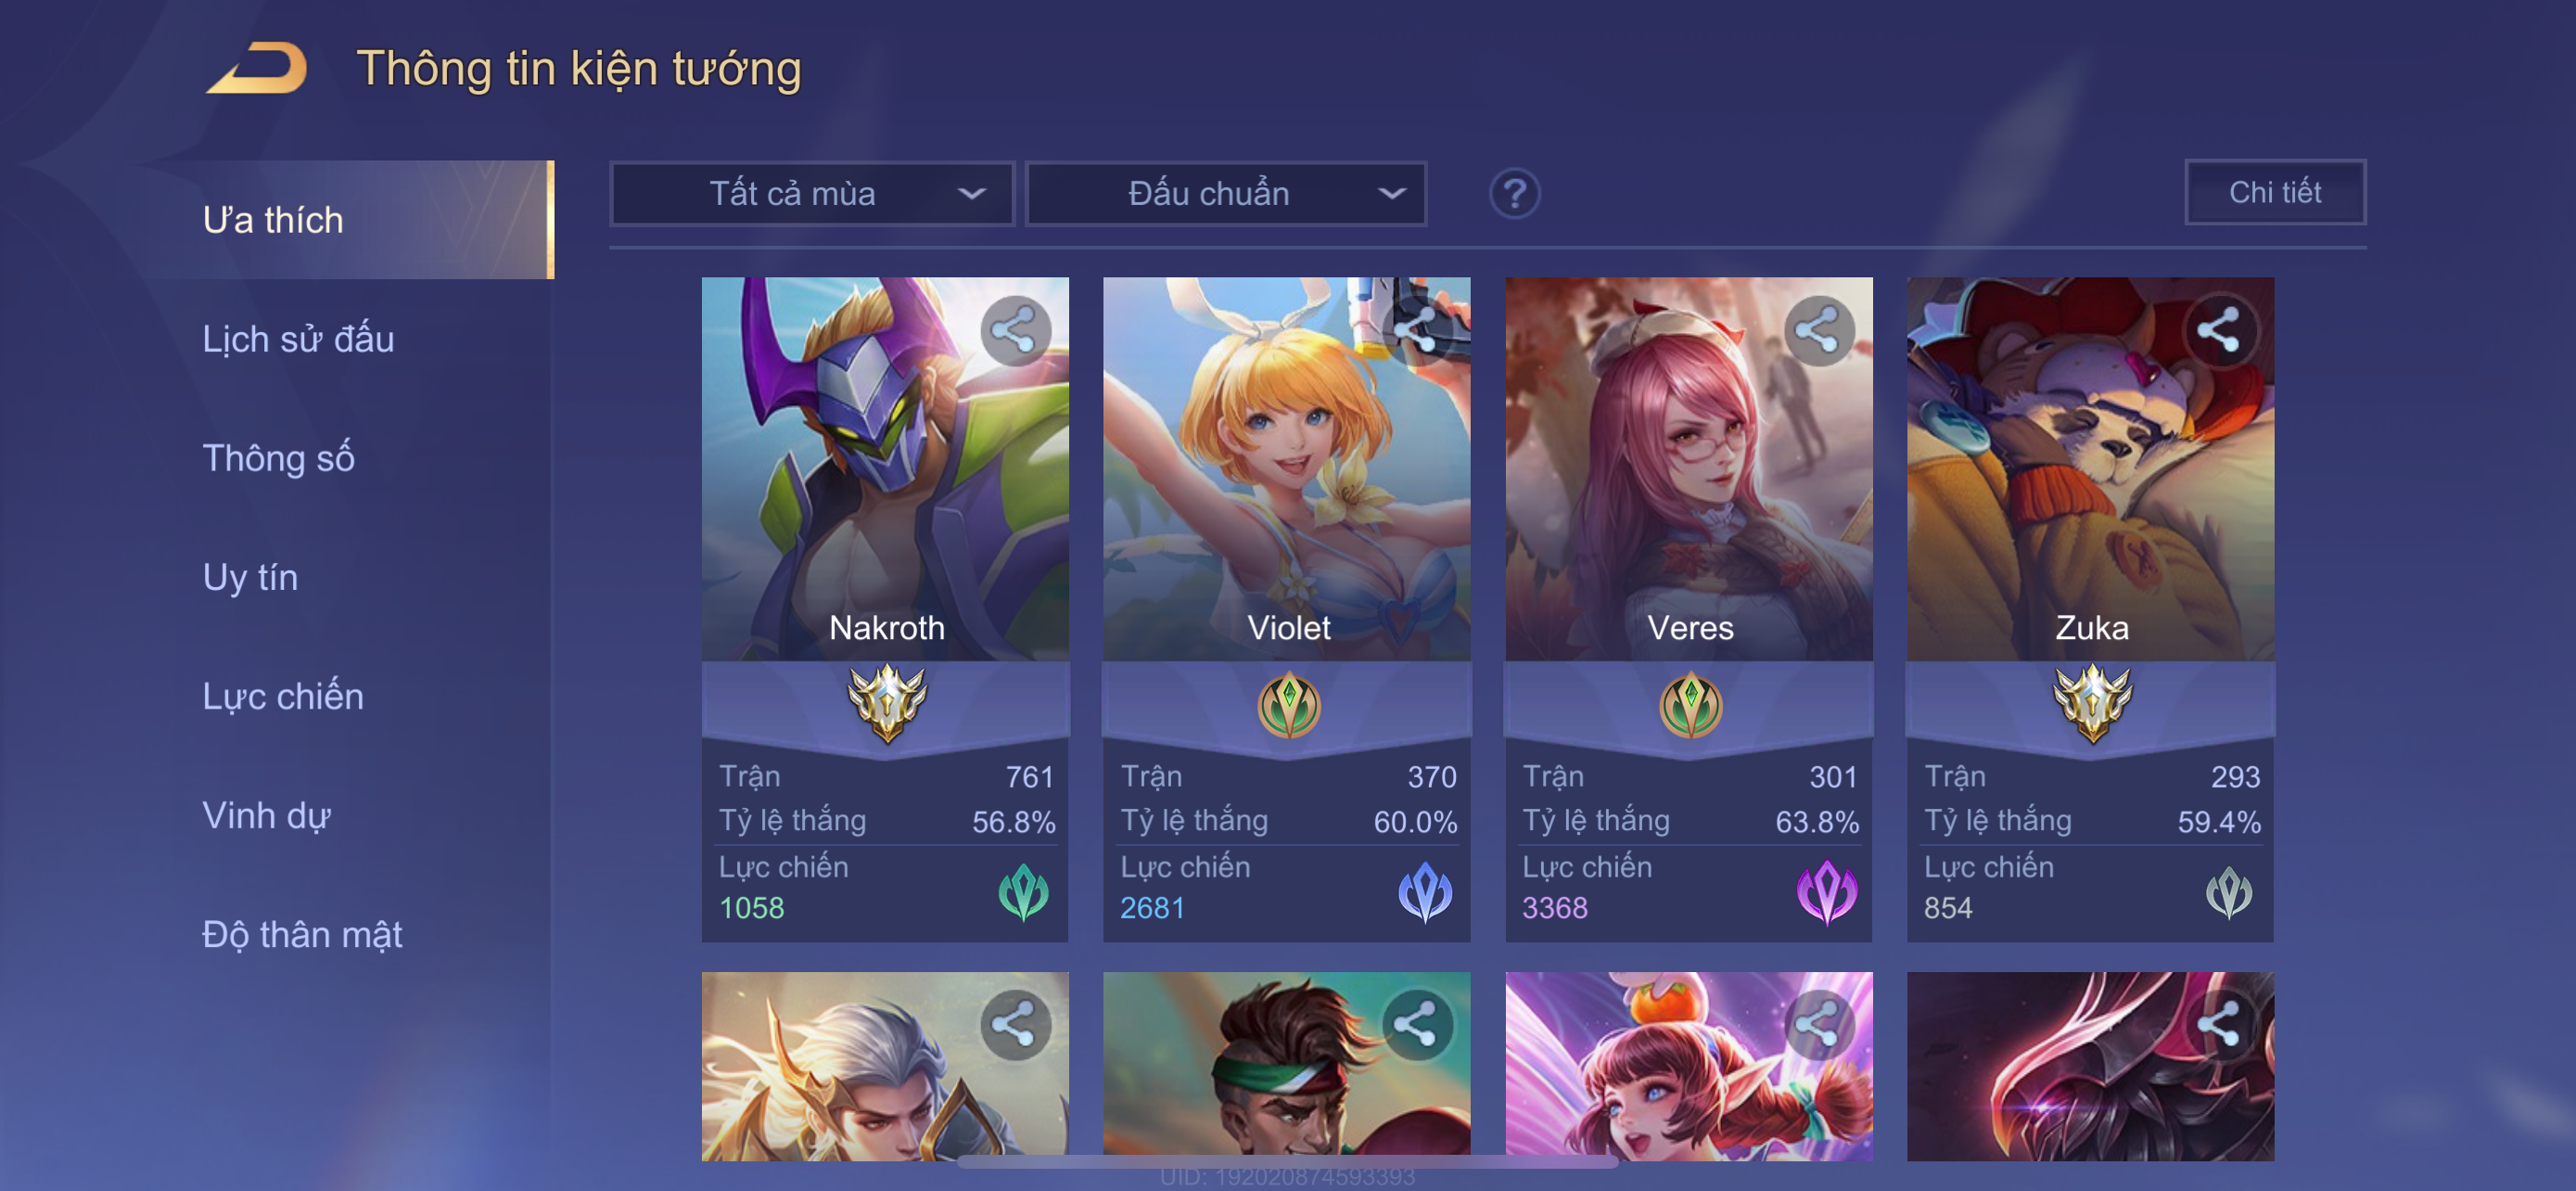Share the Nakroth hero card
Image resolution: width=2576 pixels, height=1191 pixels.
[x=1014, y=330]
